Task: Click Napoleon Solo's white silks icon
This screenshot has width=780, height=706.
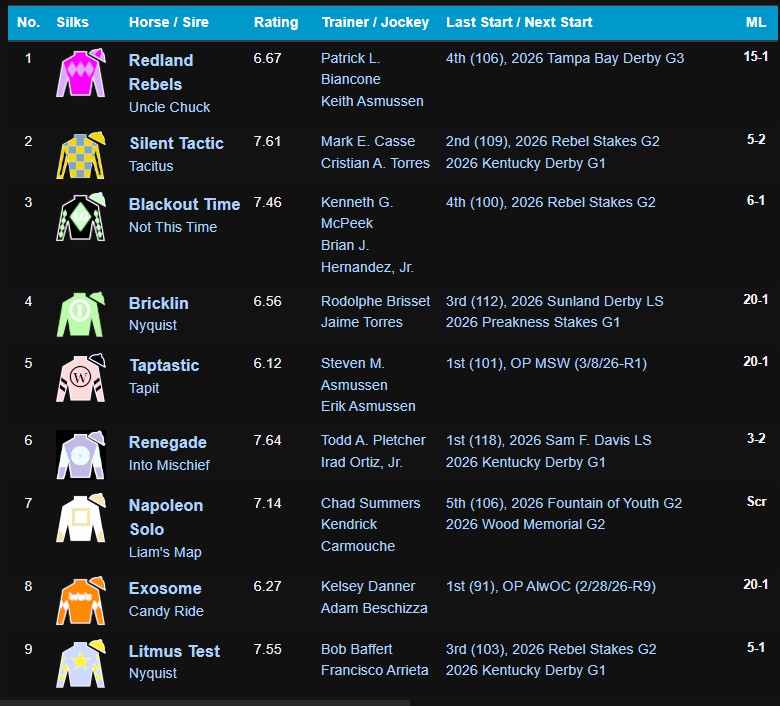Action: pos(81,517)
